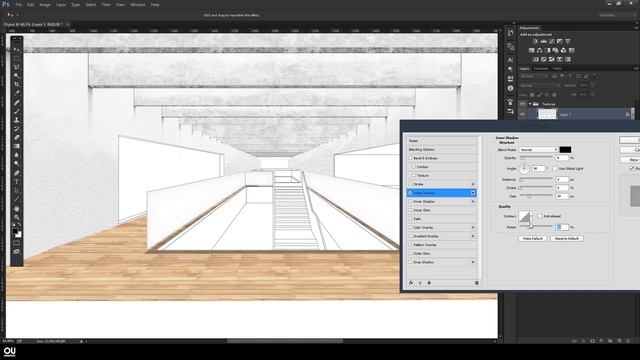This screenshot has width=640, height=360.
Task: Enable the Bevel & Emboss checkbox
Action: pos(410,158)
